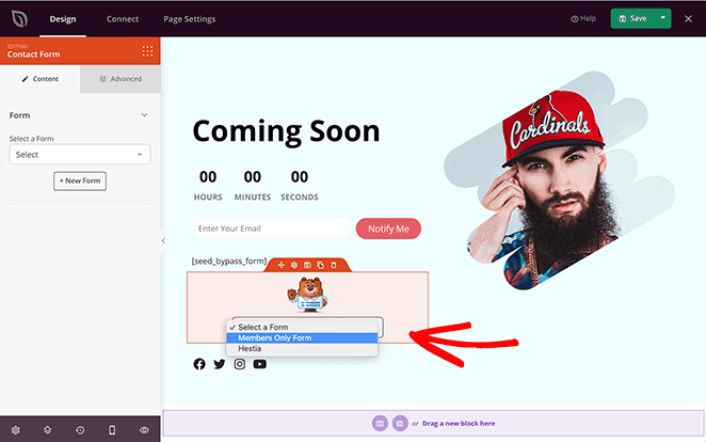Open block settings gear on the orange toolbar
706x442 pixels.
[x=294, y=265]
